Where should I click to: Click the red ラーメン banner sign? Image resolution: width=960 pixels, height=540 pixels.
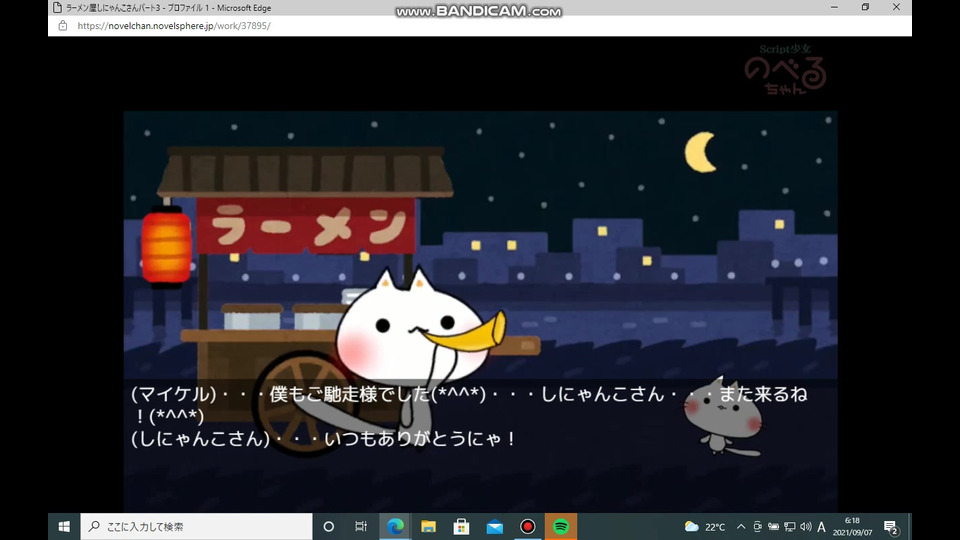coord(306,226)
